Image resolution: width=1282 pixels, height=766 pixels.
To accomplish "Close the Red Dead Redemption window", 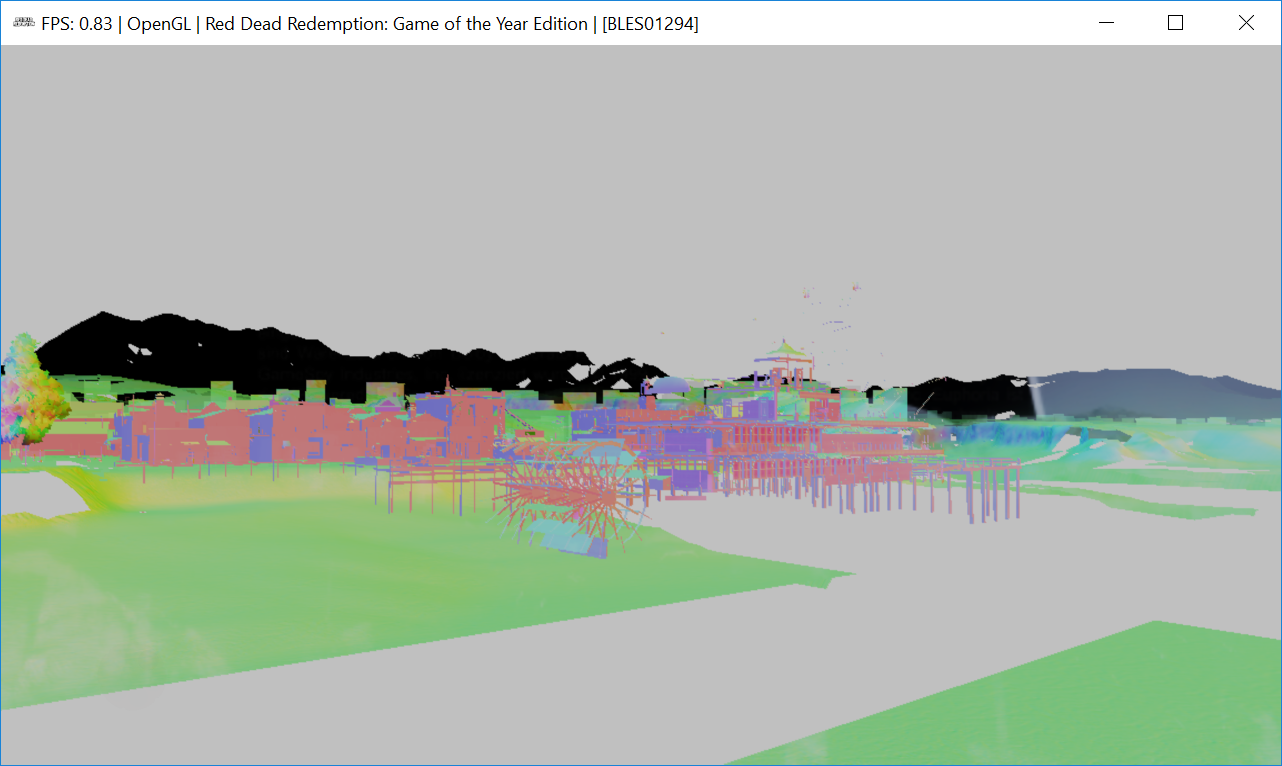I will (x=1246, y=23).
